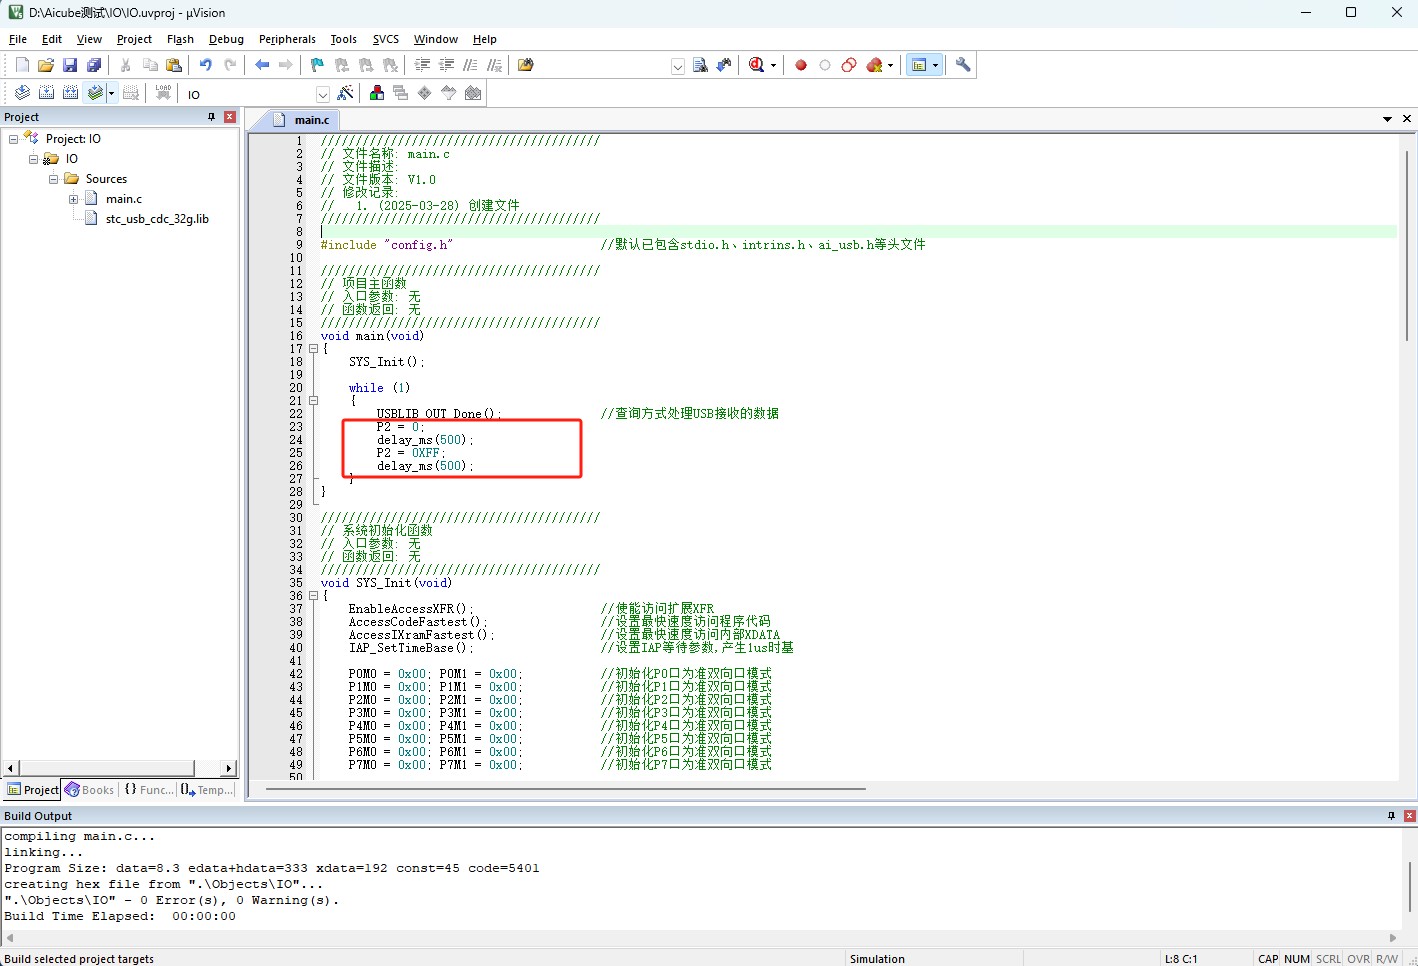Select the main.c editor tab
1418x966 pixels.
303,119
